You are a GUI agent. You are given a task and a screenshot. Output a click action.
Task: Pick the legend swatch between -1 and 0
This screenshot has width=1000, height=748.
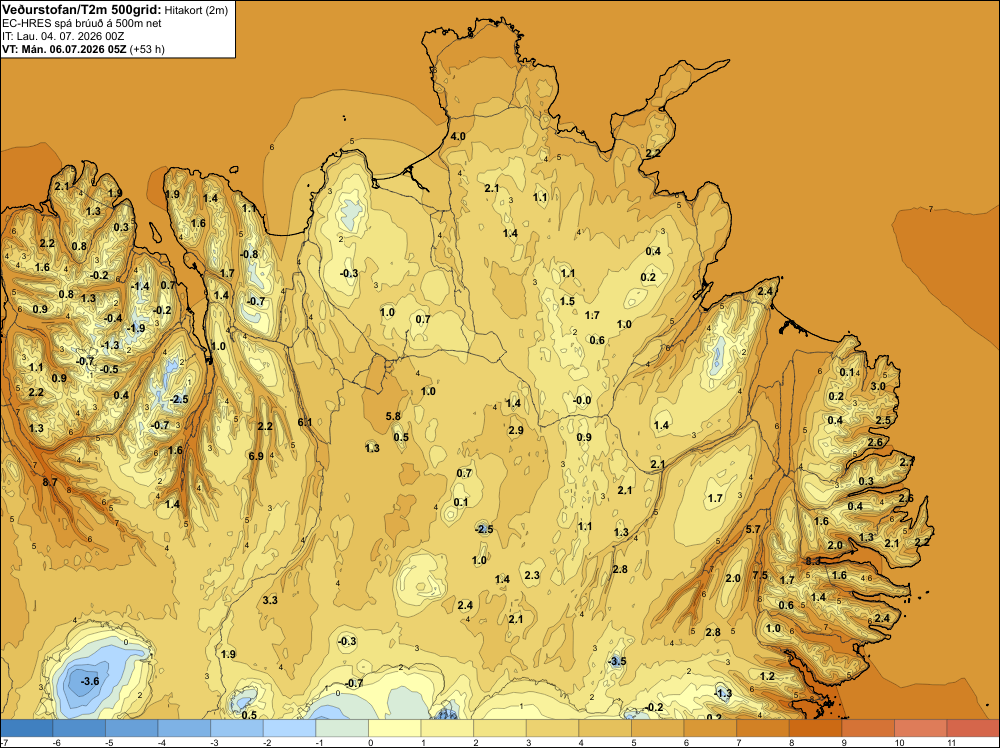tap(342, 728)
